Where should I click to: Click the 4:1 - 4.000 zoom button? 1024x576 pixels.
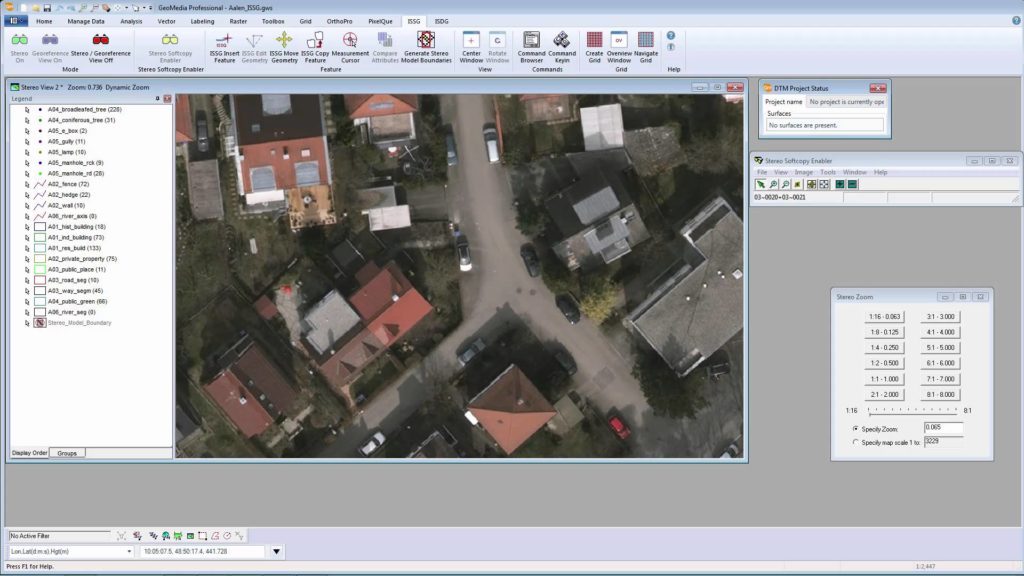(x=941, y=330)
